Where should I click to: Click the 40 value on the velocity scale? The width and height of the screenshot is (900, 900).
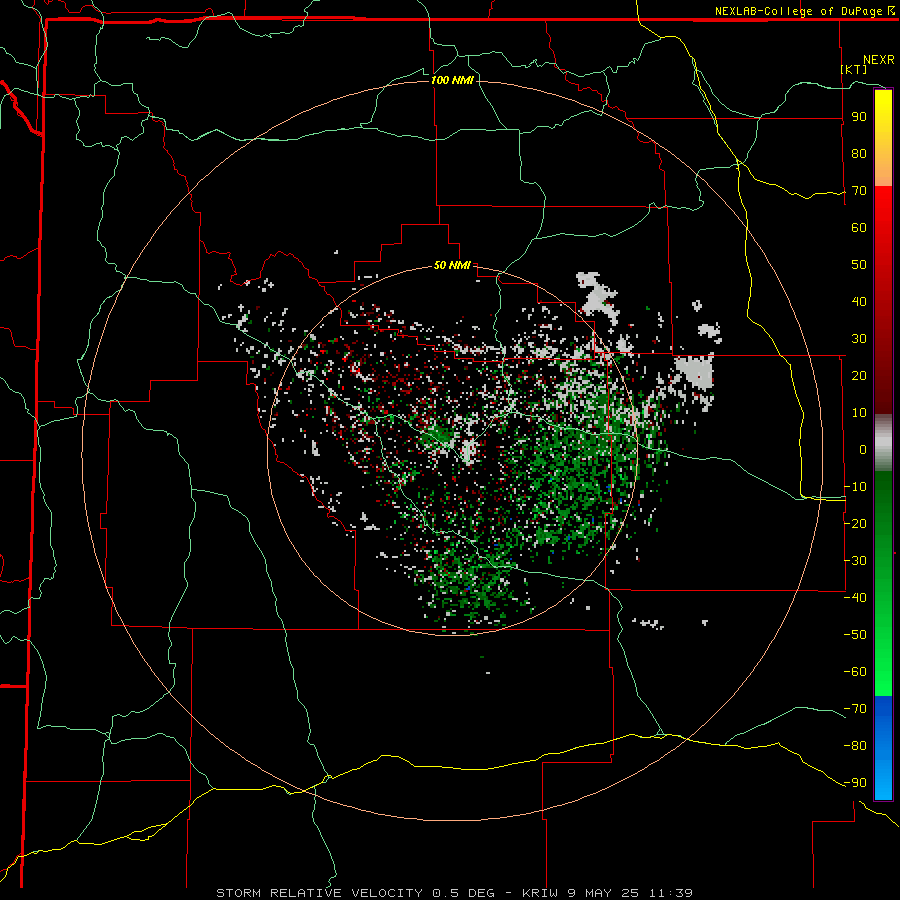(x=859, y=301)
